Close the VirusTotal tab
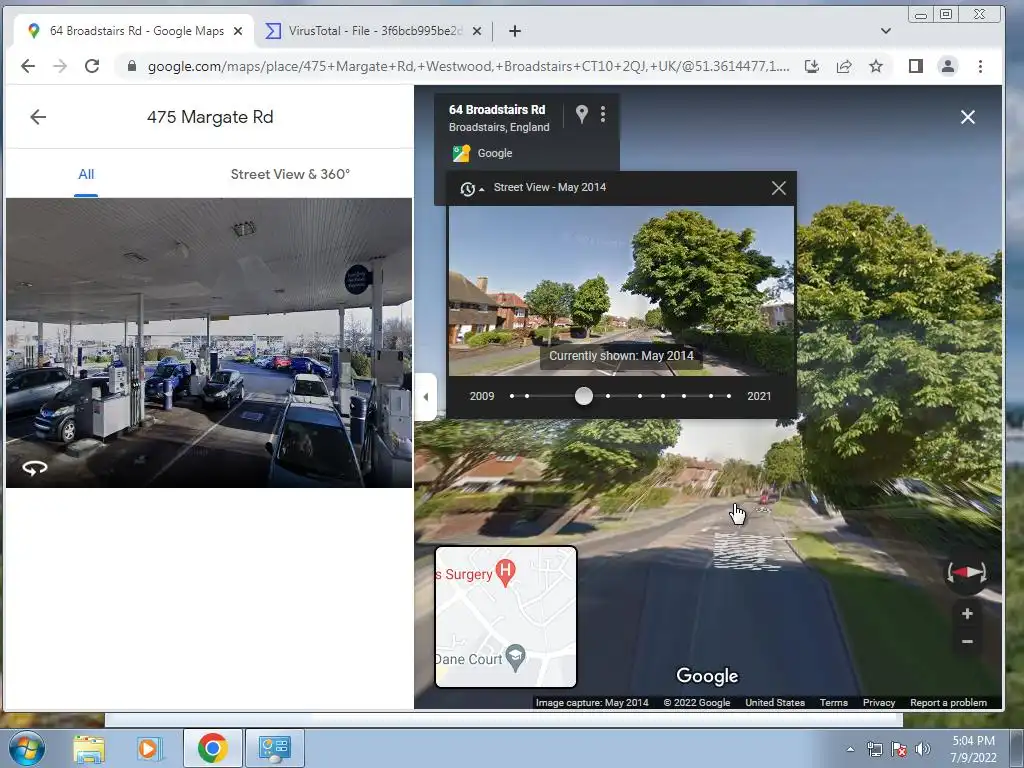Viewport: 1024px width, 768px height. click(477, 31)
